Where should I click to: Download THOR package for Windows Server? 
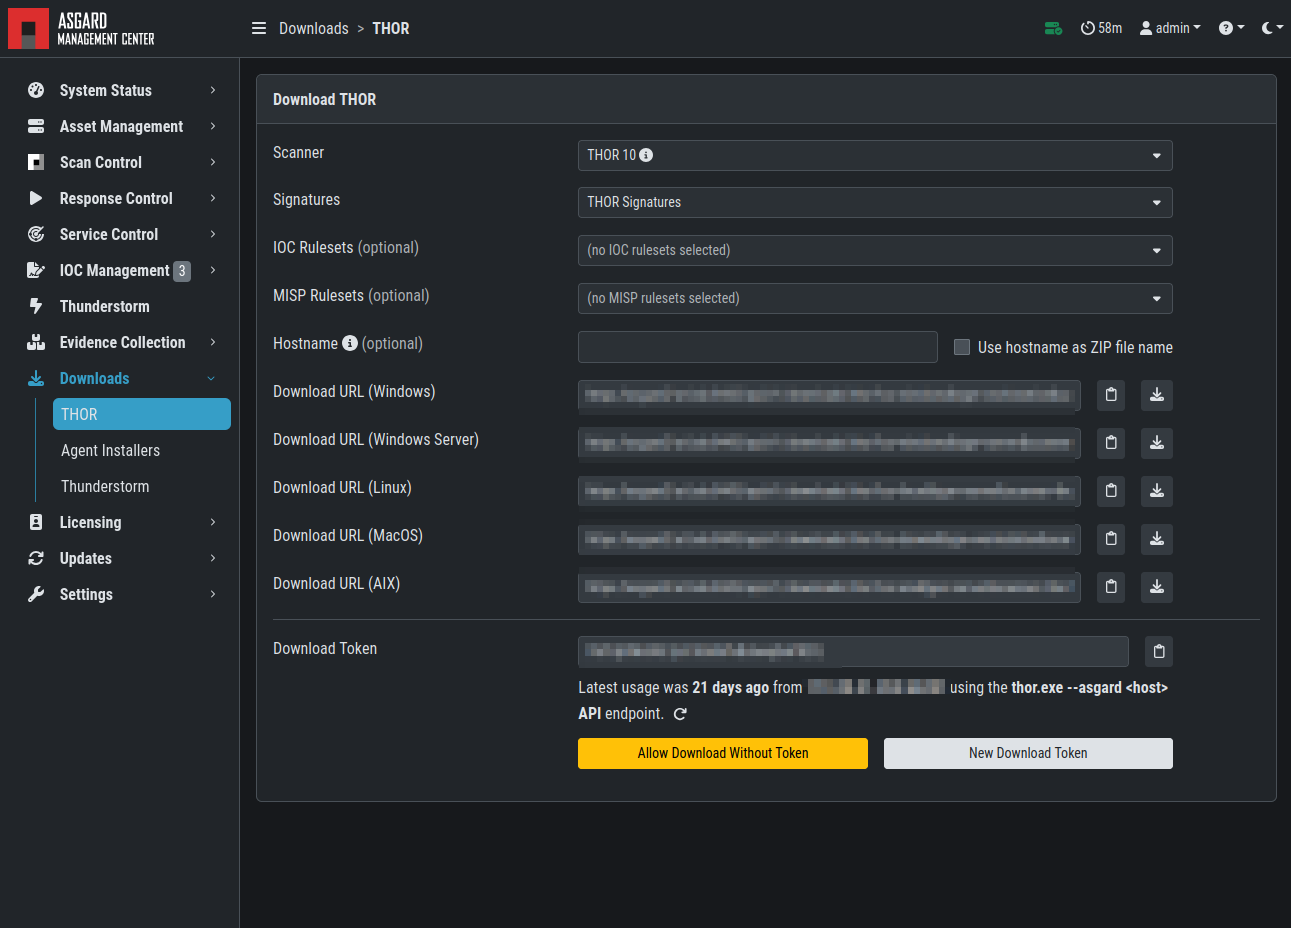click(x=1157, y=443)
